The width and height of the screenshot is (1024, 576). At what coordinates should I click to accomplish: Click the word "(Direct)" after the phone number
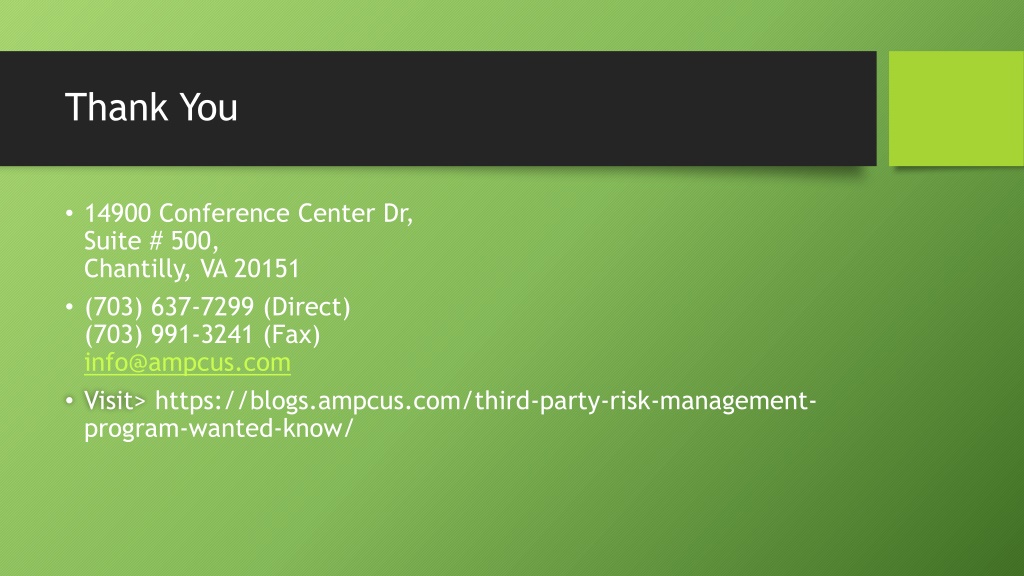click(x=307, y=307)
